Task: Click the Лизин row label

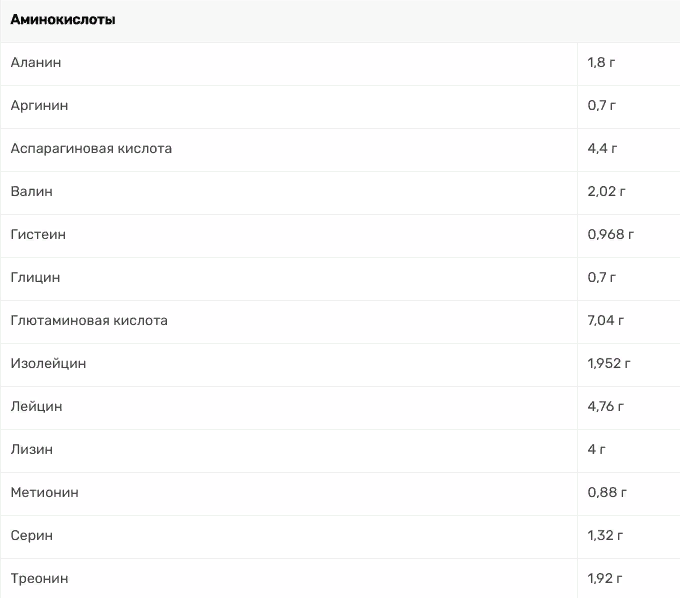Action: pos(32,449)
